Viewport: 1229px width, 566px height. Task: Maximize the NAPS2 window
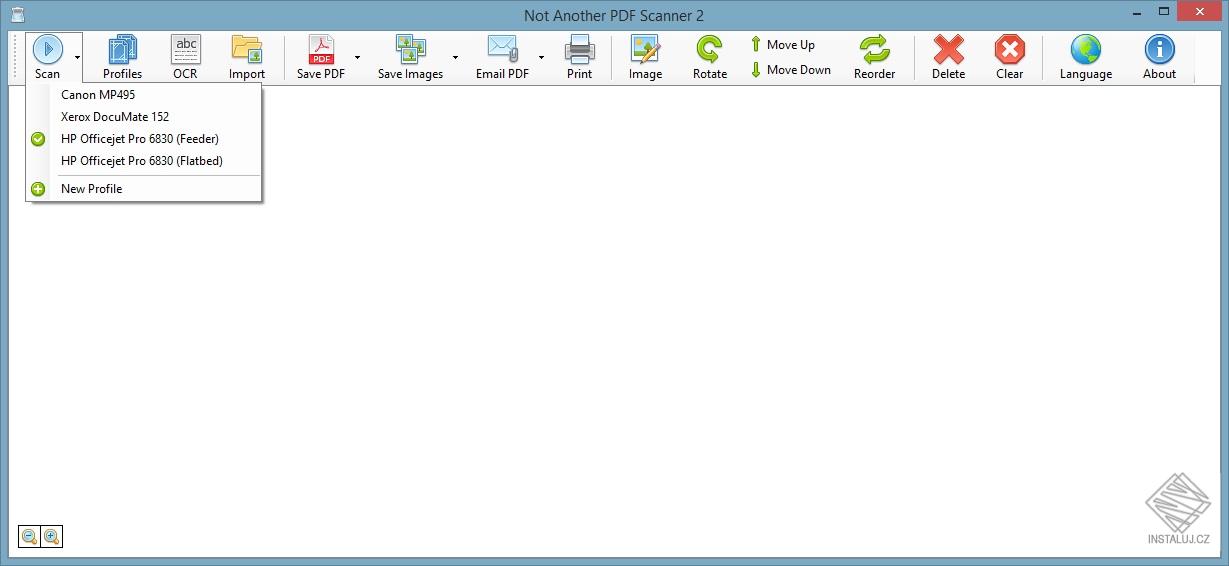click(1164, 12)
